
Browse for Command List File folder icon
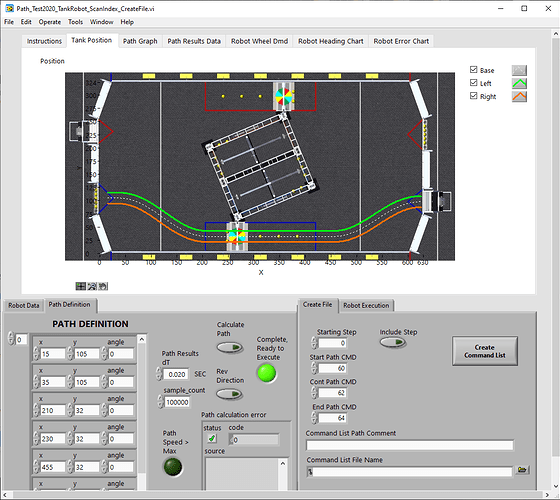522,470
